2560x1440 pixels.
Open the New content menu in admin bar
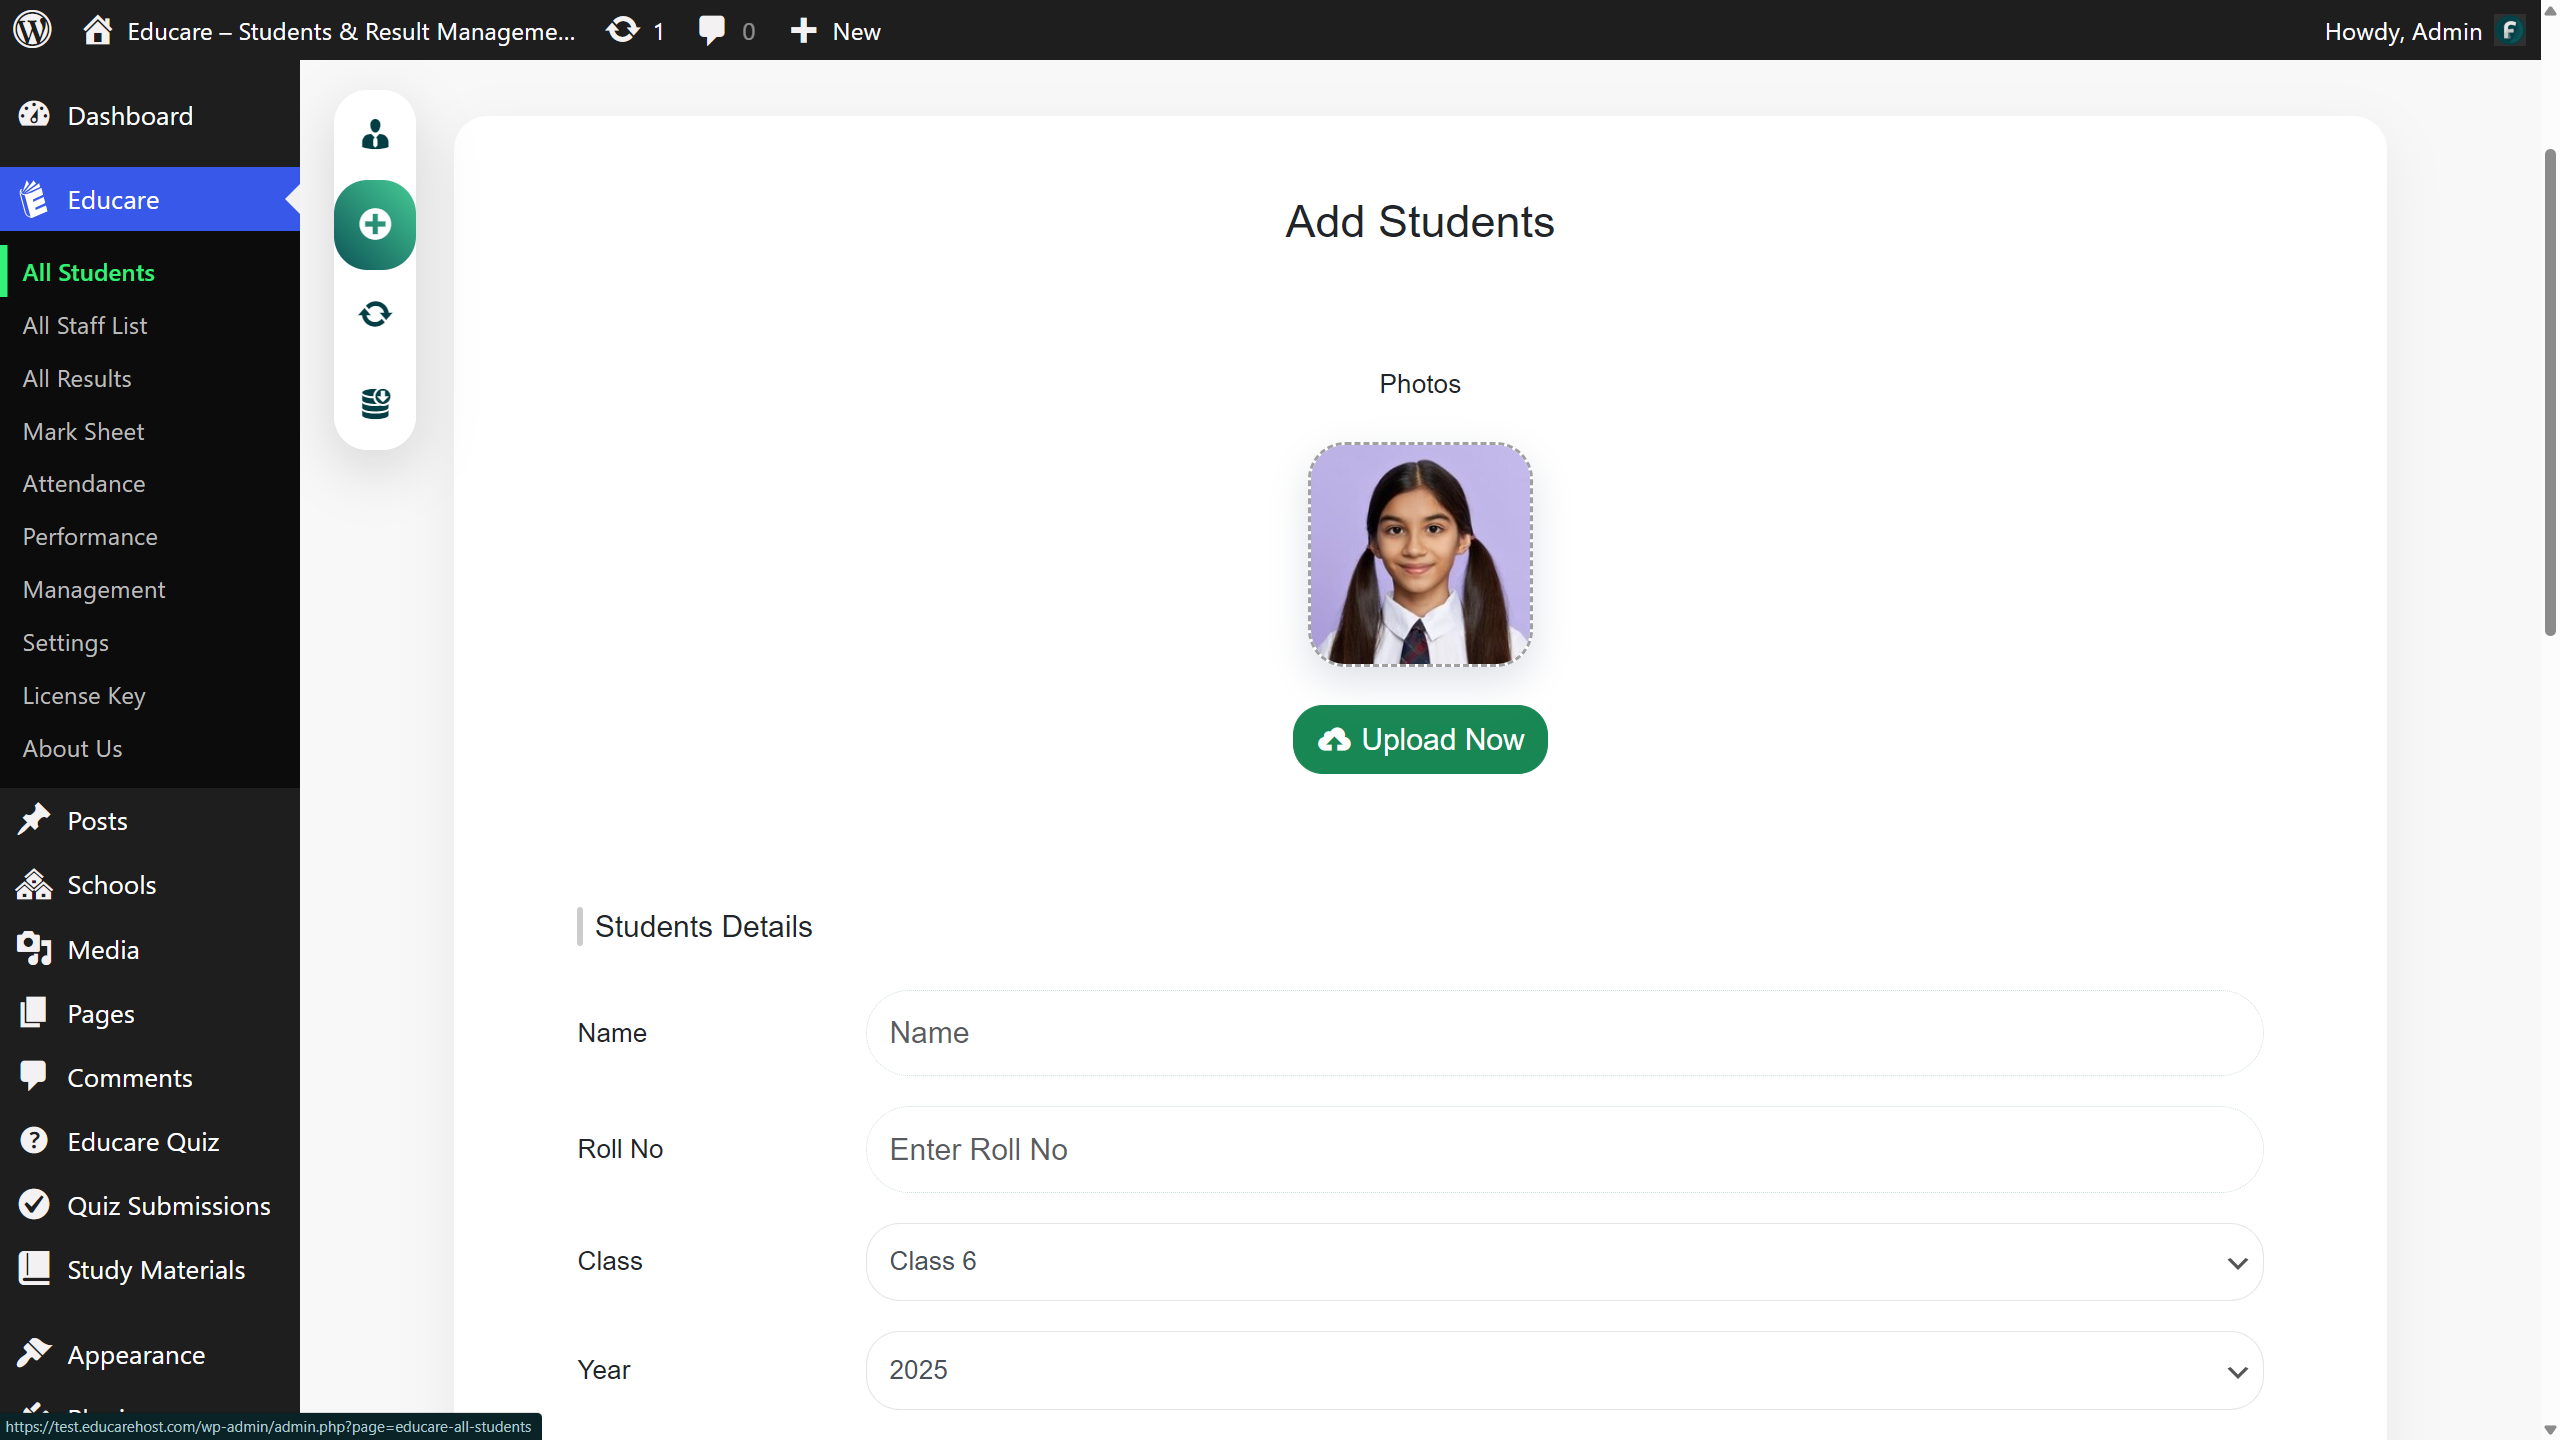[836, 31]
